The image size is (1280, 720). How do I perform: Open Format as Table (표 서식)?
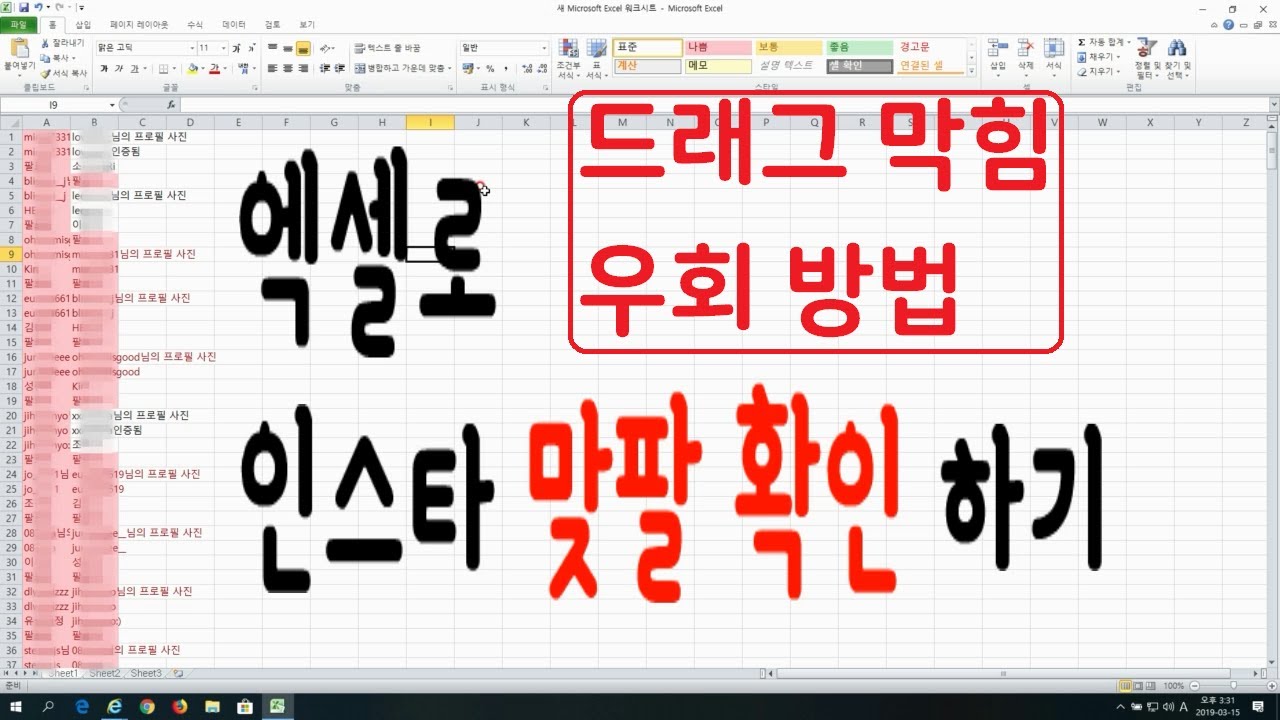coord(596,60)
